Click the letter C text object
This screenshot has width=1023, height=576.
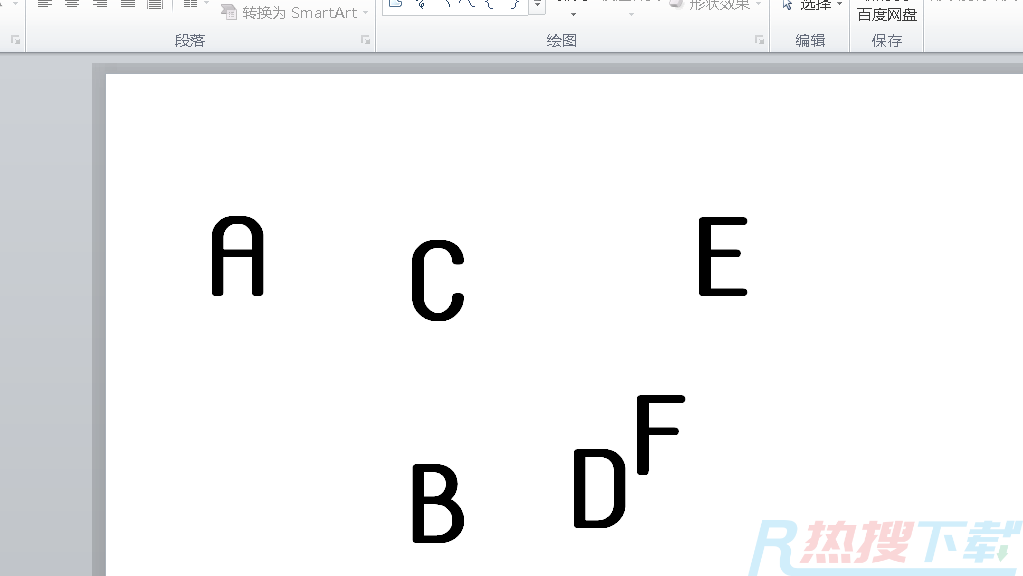pos(438,280)
